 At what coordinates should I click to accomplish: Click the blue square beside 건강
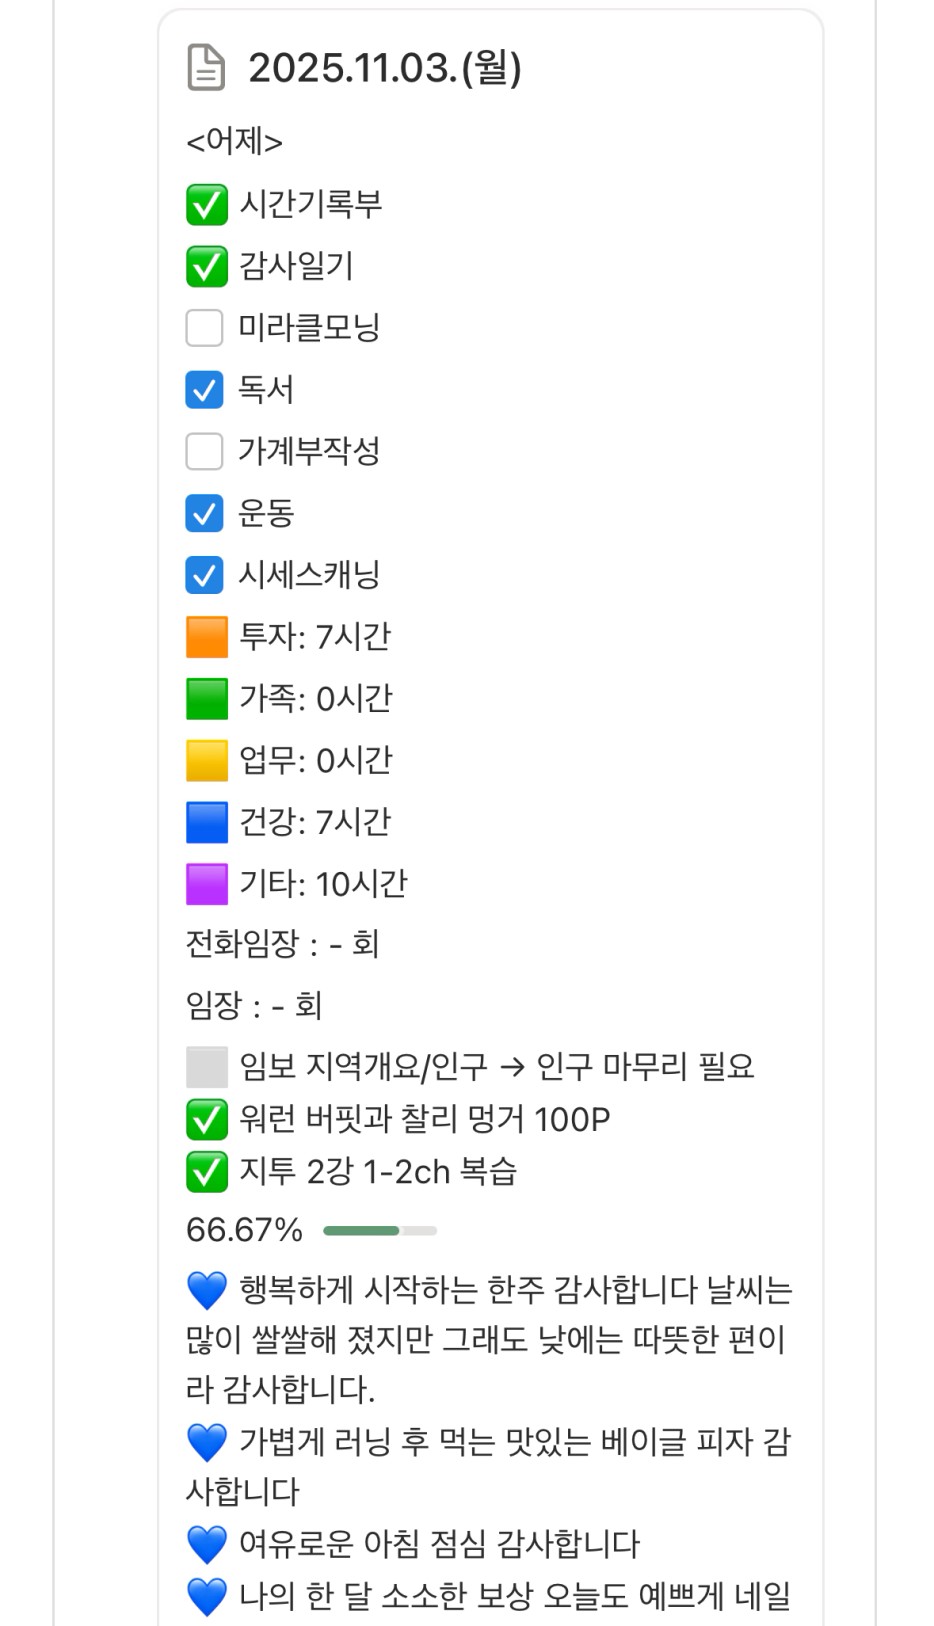pyautogui.click(x=206, y=822)
